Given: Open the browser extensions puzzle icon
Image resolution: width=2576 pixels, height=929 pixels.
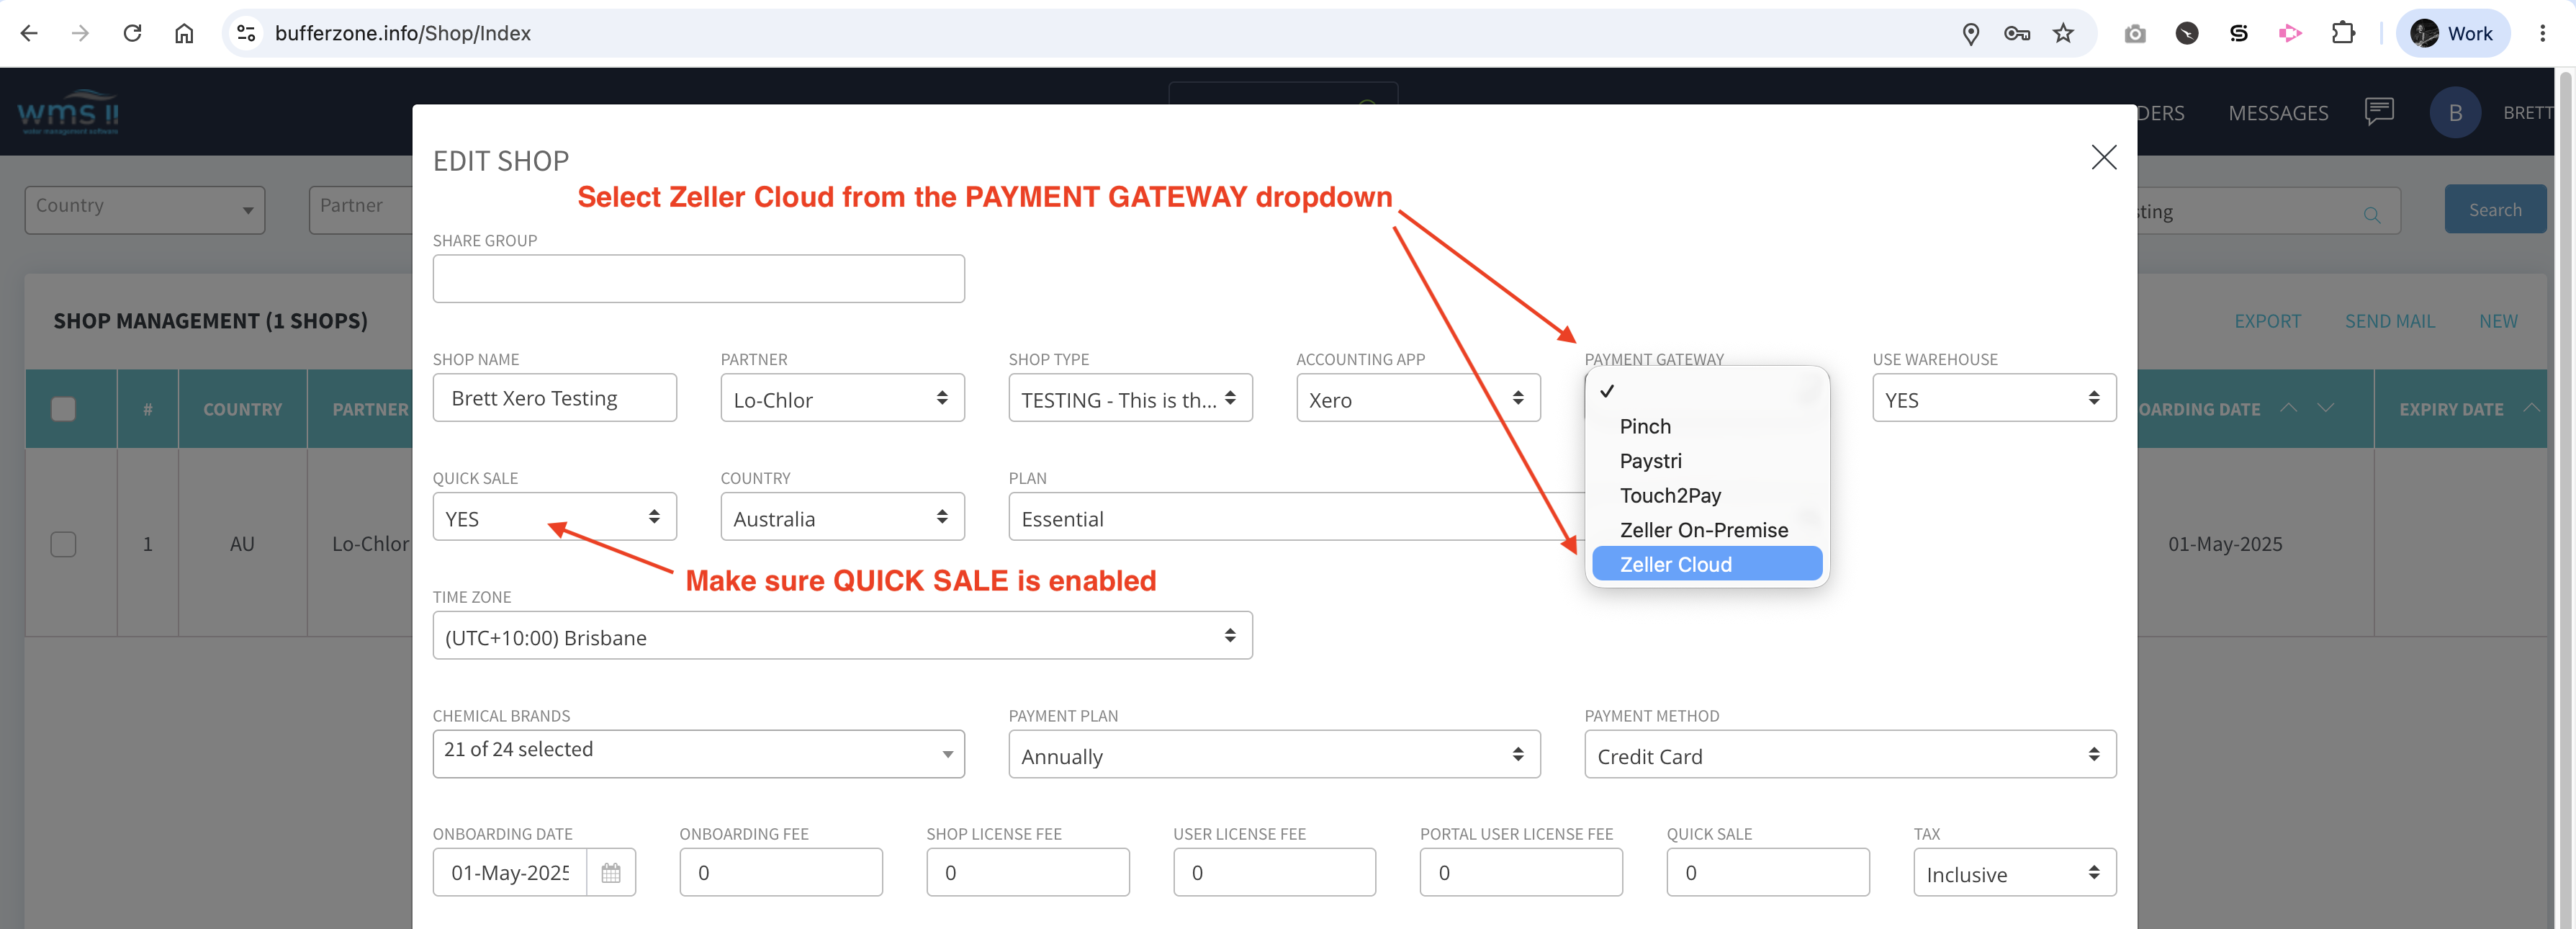Looking at the screenshot, I should pos(2343,33).
